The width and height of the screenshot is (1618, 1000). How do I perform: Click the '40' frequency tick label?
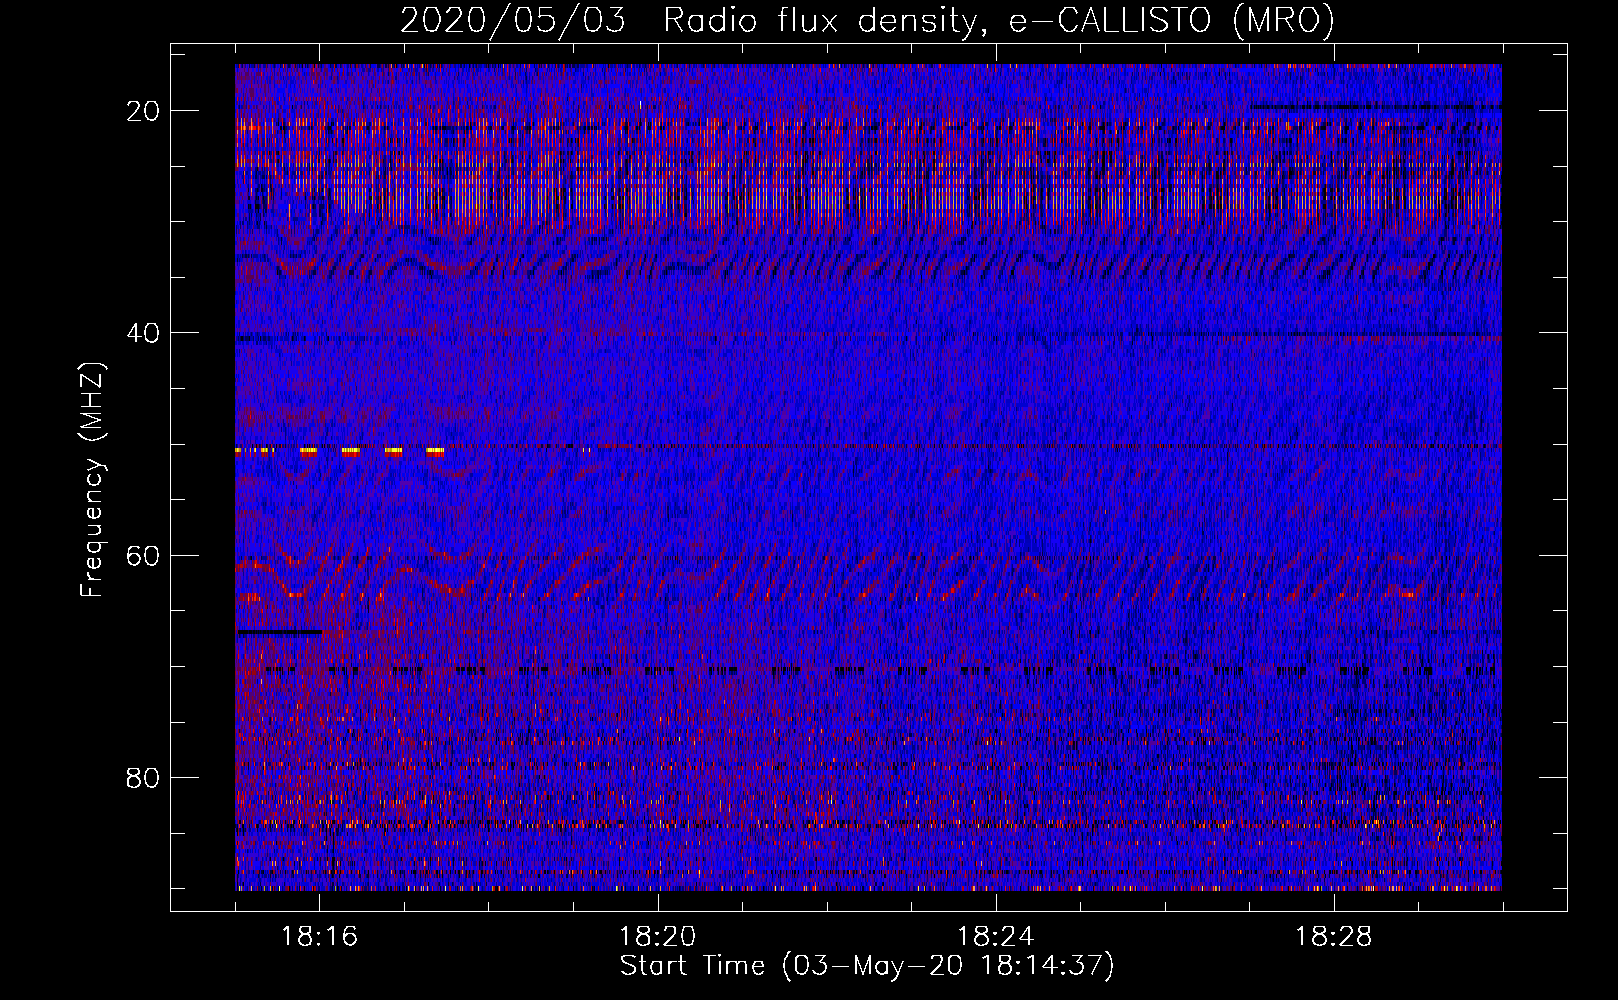(144, 333)
